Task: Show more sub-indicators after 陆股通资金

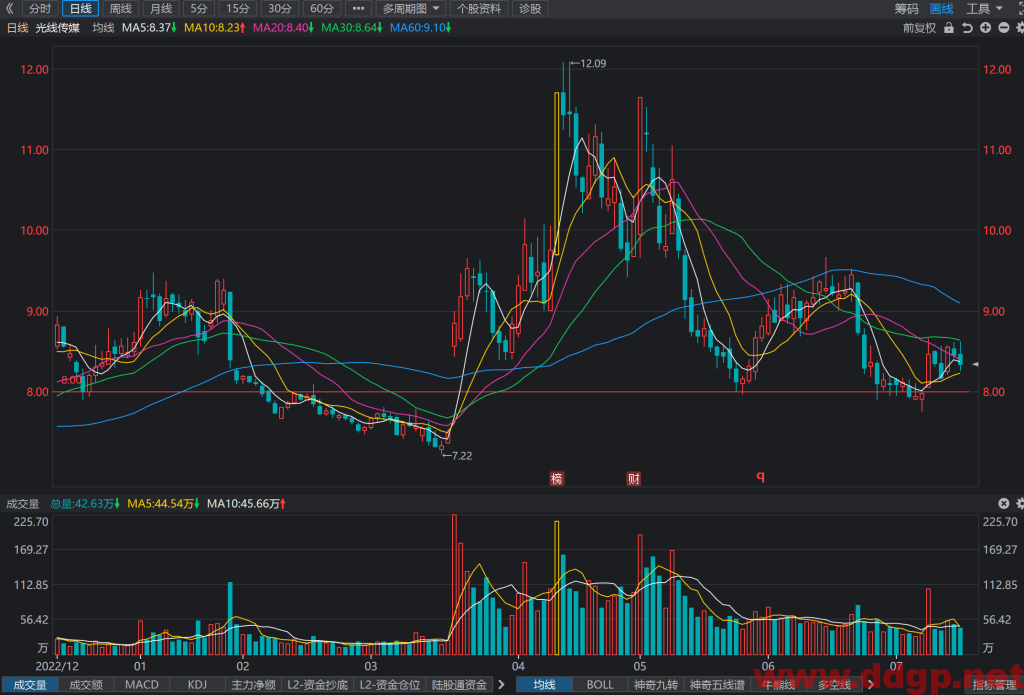Action: (502, 685)
